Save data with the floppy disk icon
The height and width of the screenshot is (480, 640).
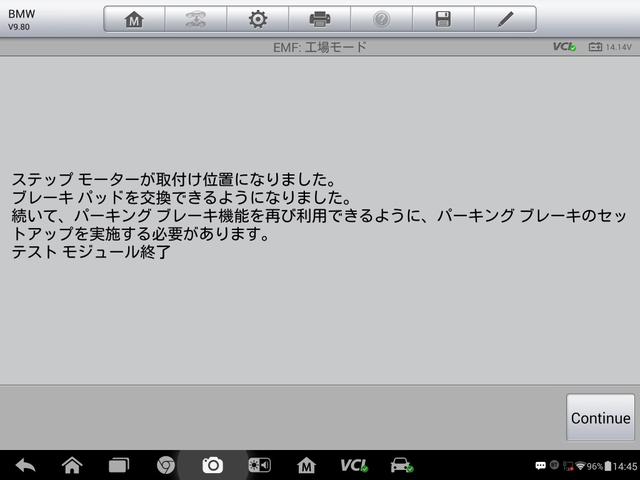click(x=443, y=19)
